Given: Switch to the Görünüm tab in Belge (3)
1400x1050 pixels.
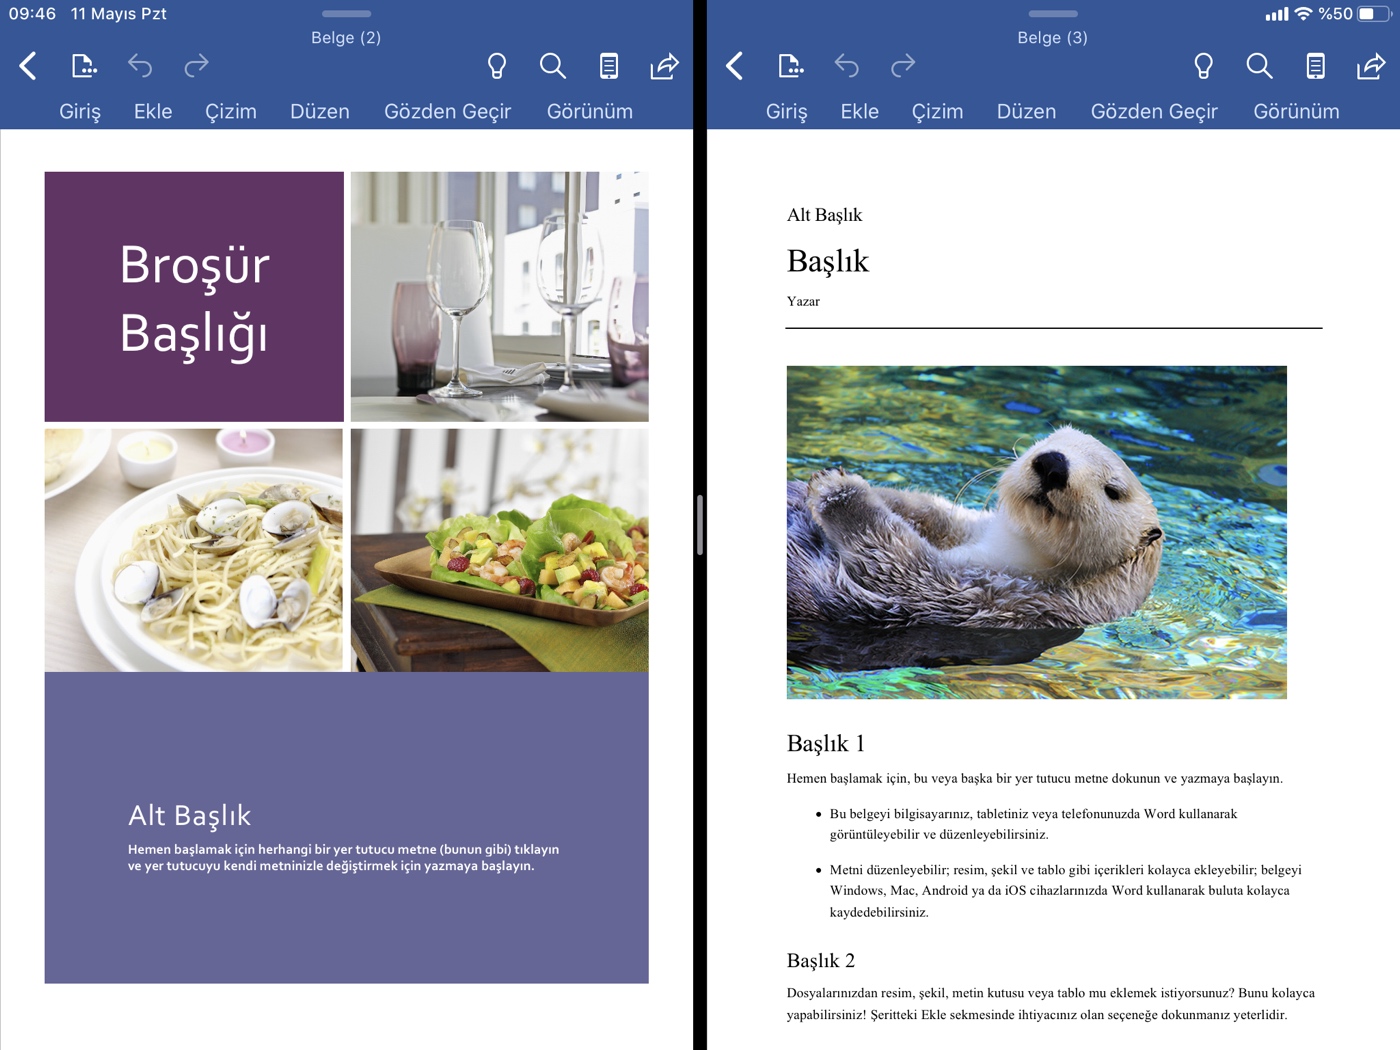Looking at the screenshot, I should [x=1296, y=111].
